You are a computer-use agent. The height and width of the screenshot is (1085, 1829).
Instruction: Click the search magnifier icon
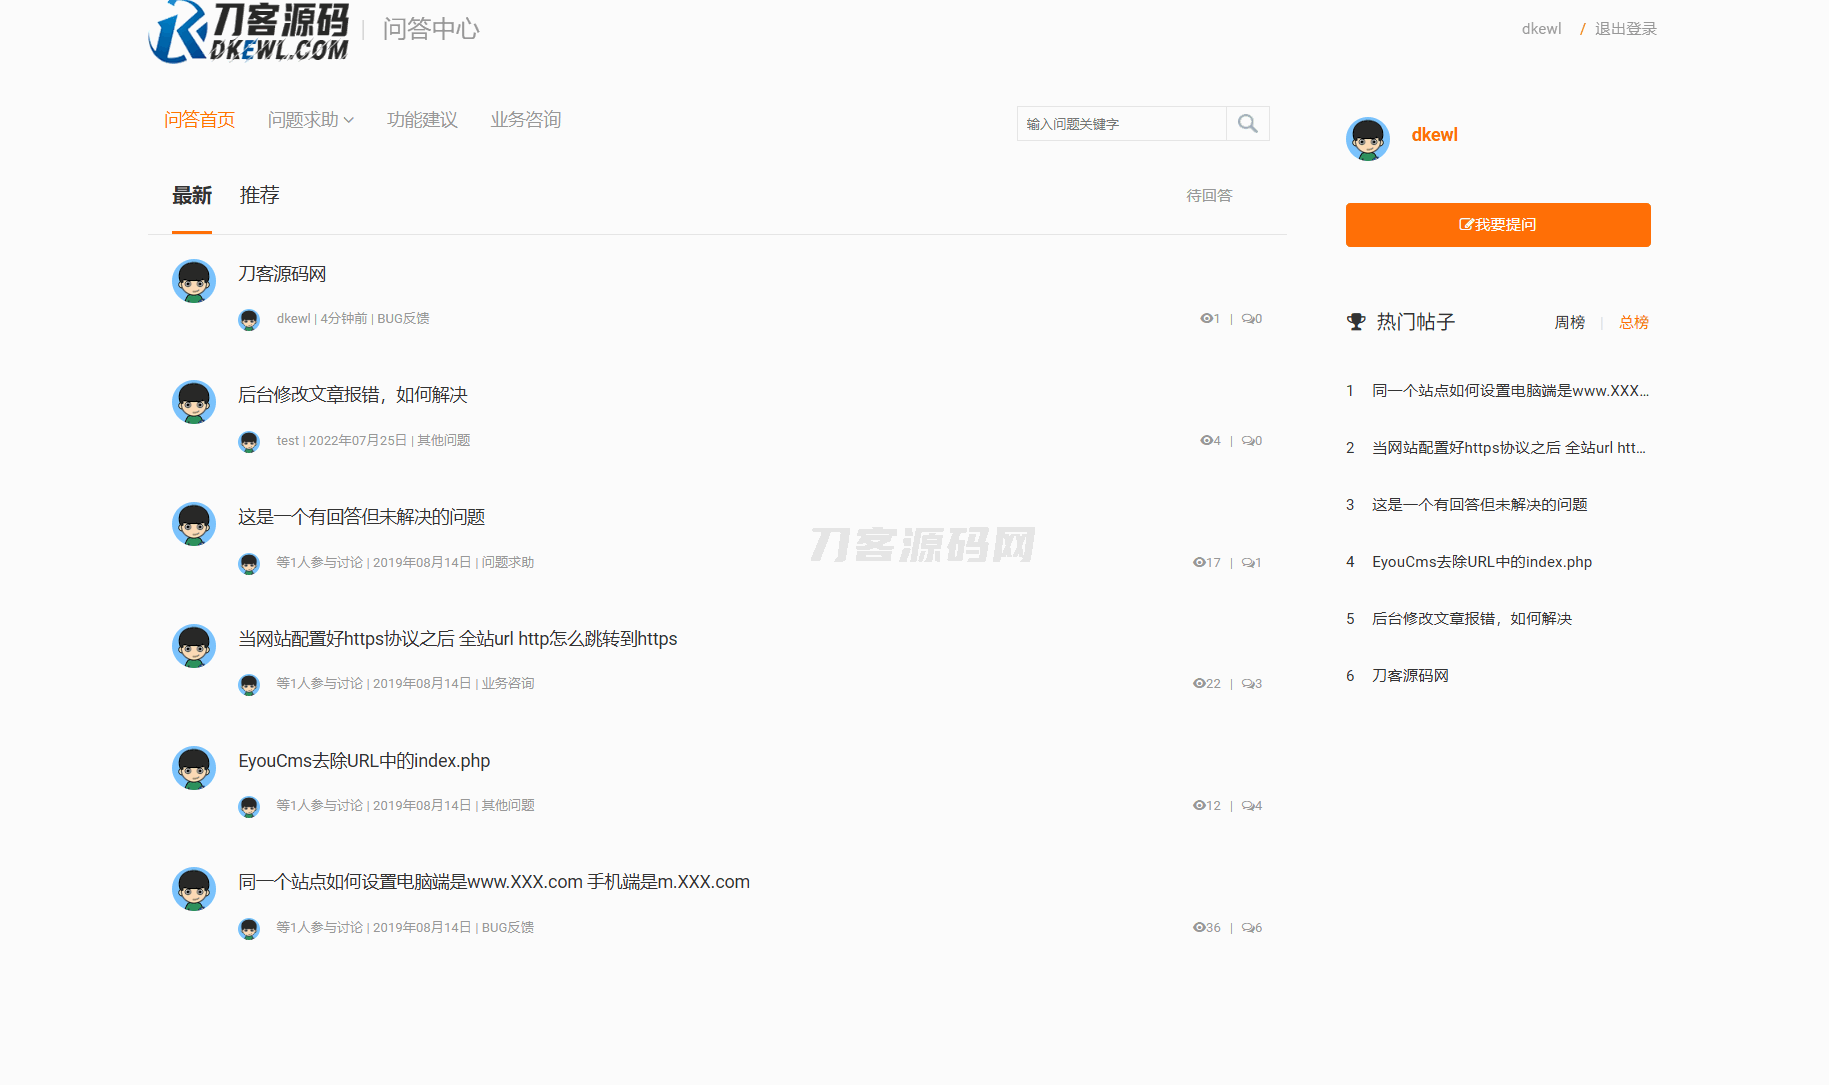point(1247,124)
